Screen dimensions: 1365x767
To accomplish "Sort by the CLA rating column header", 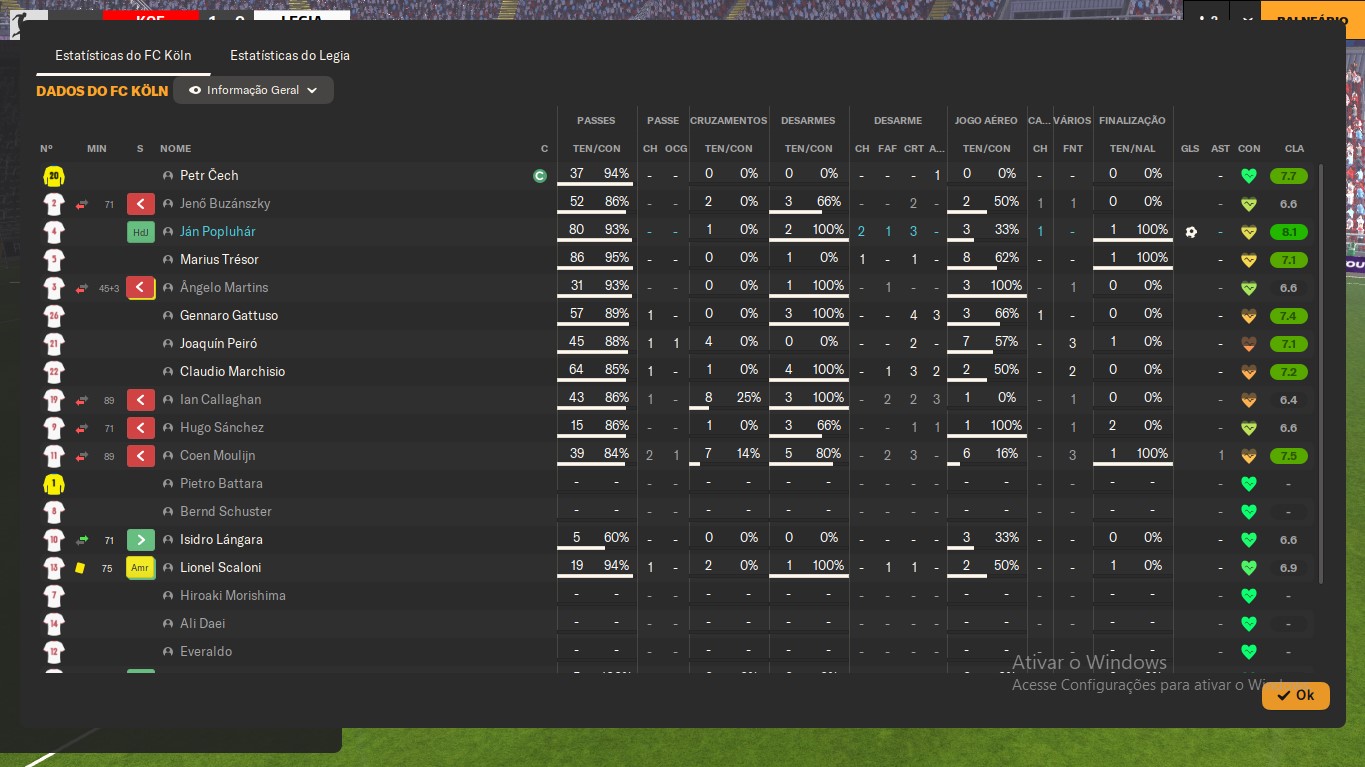I will (x=1294, y=149).
